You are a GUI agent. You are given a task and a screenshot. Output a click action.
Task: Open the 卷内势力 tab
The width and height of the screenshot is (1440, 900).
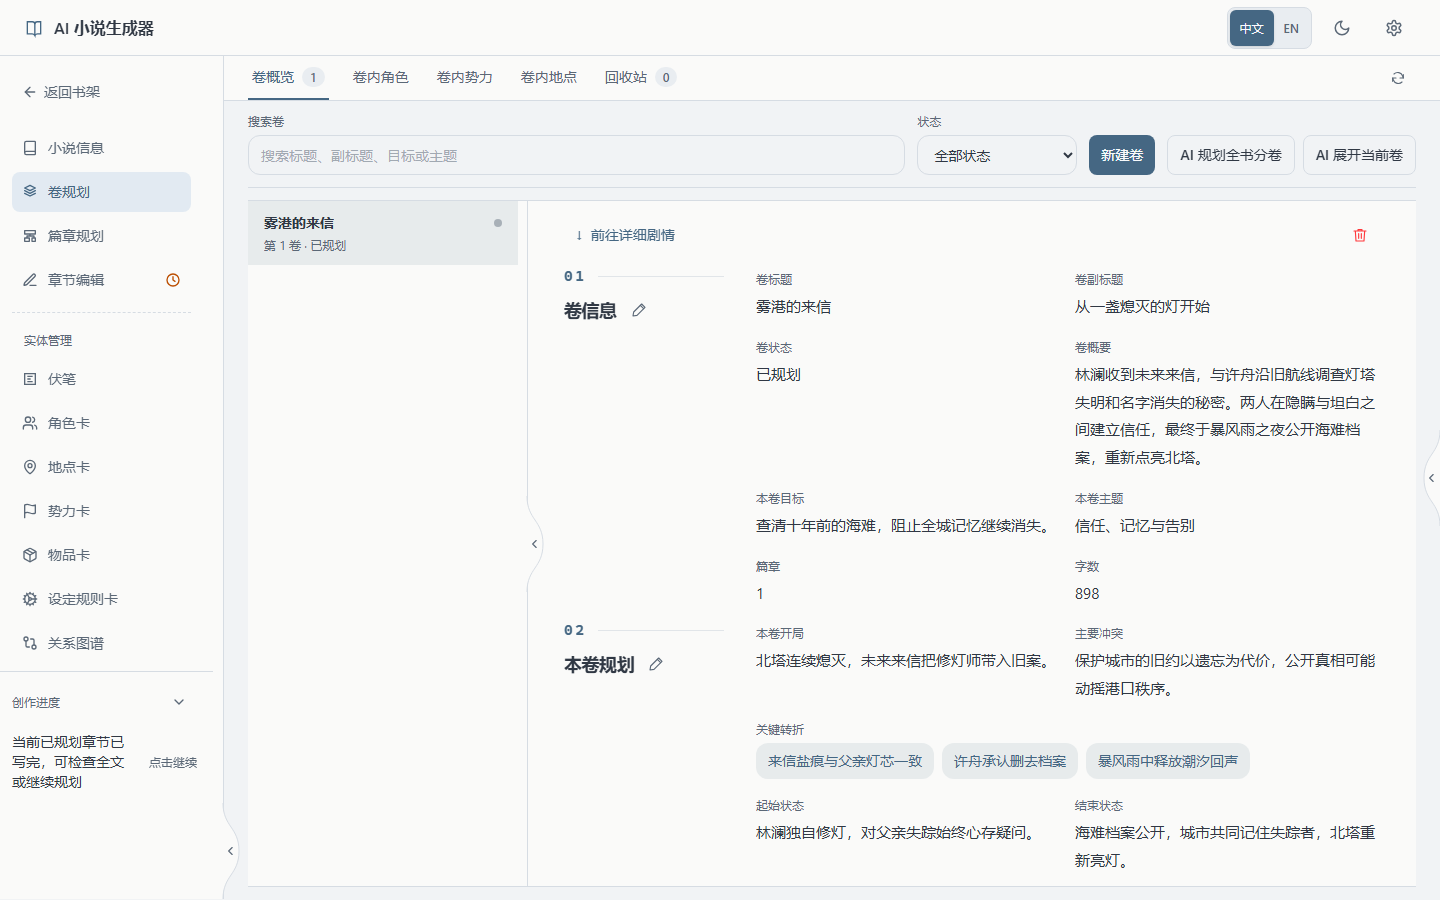(465, 77)
